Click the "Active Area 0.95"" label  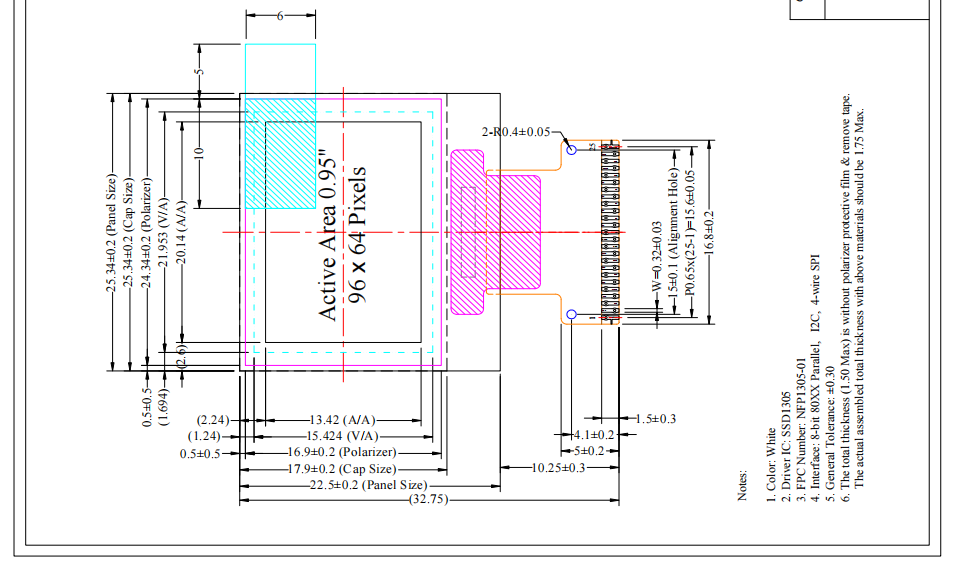(x=326, y=237)
